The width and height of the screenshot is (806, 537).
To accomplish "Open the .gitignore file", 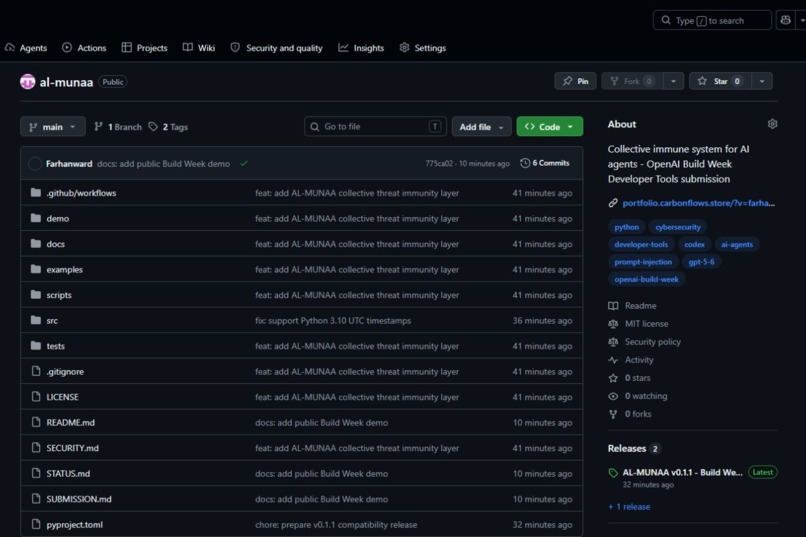I will pyautogui.click(x=65, y=372).
